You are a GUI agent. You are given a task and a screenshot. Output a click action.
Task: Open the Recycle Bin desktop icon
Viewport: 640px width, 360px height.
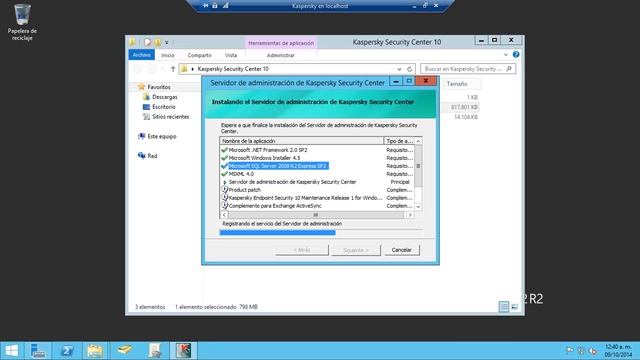pos(22,23)
